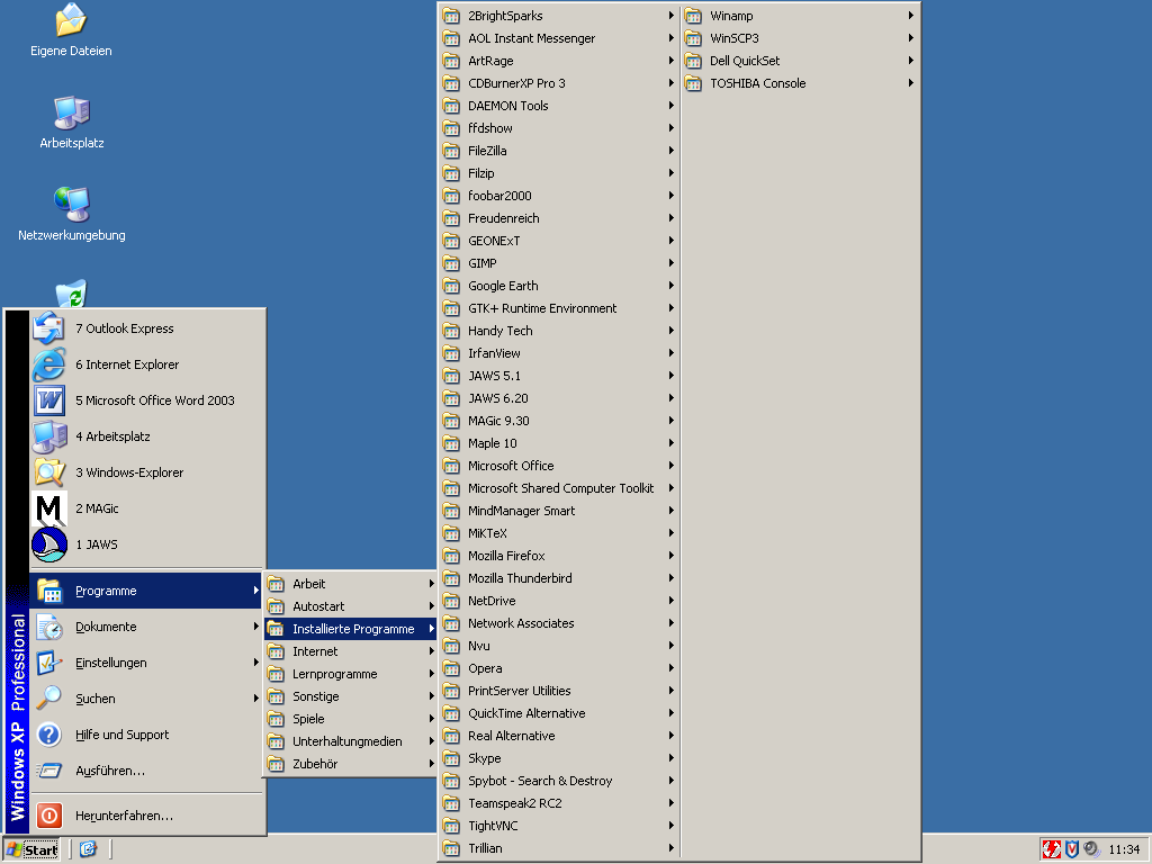Screen dimensions: 1152x864
Task: Open the Teamspeak2 RC2 menu folder
Action: point(559,803)
